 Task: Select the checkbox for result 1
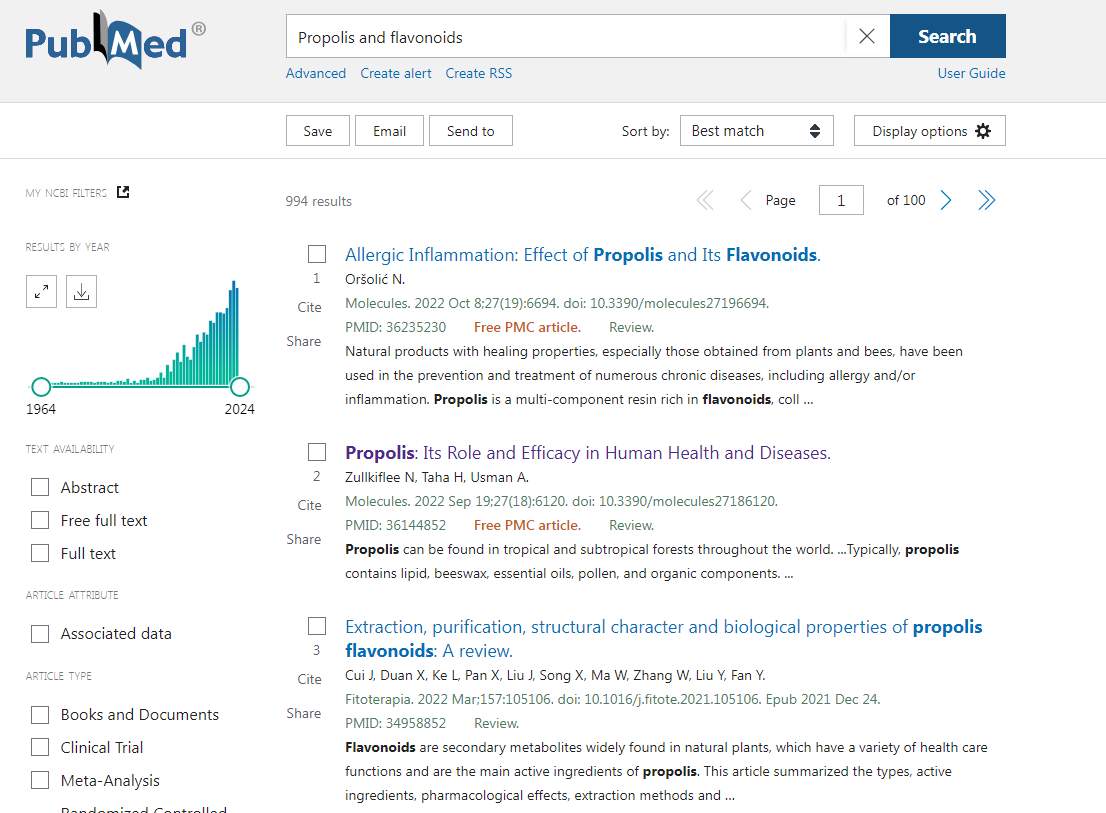[x=317, y=254]
